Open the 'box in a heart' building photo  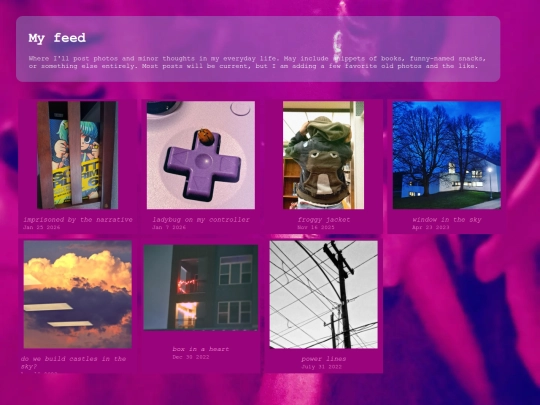point(201,288)
